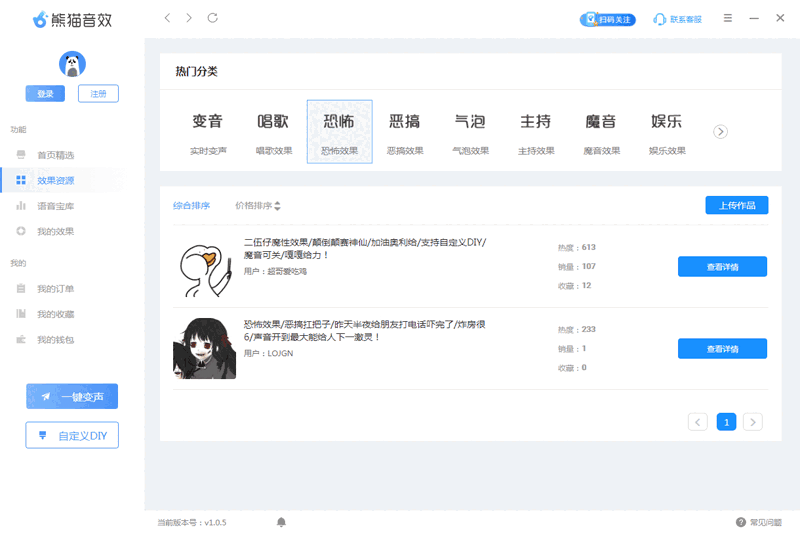Open 我的订单 sidebar item

tap(56, 289)
